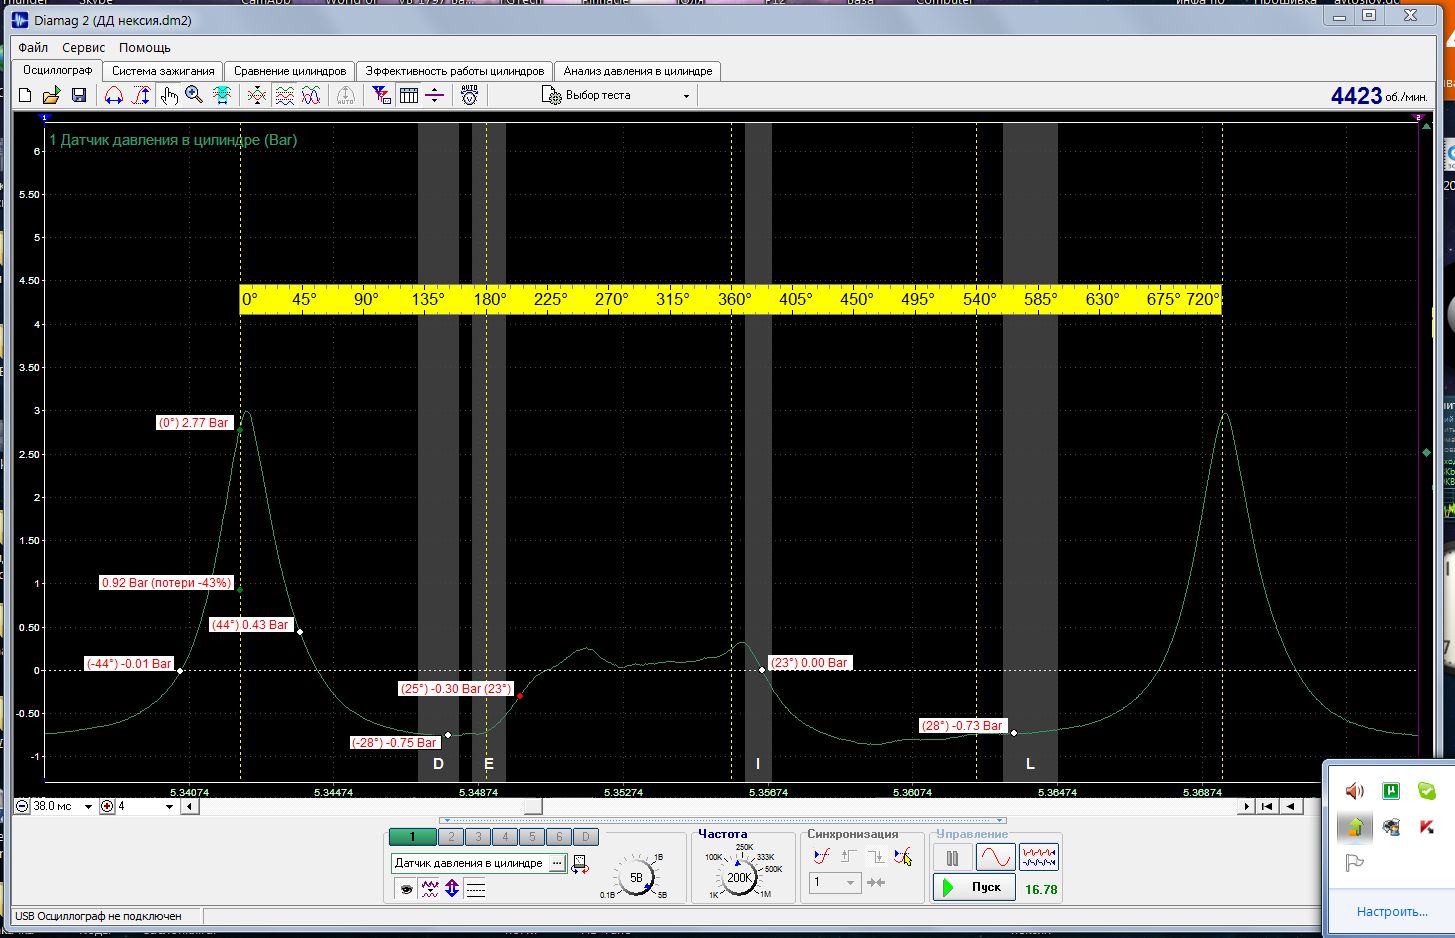Switch to Анализ давления в цилиндре tab
The width and height of the screenshot is (1455, 938).
pos(638,71)
